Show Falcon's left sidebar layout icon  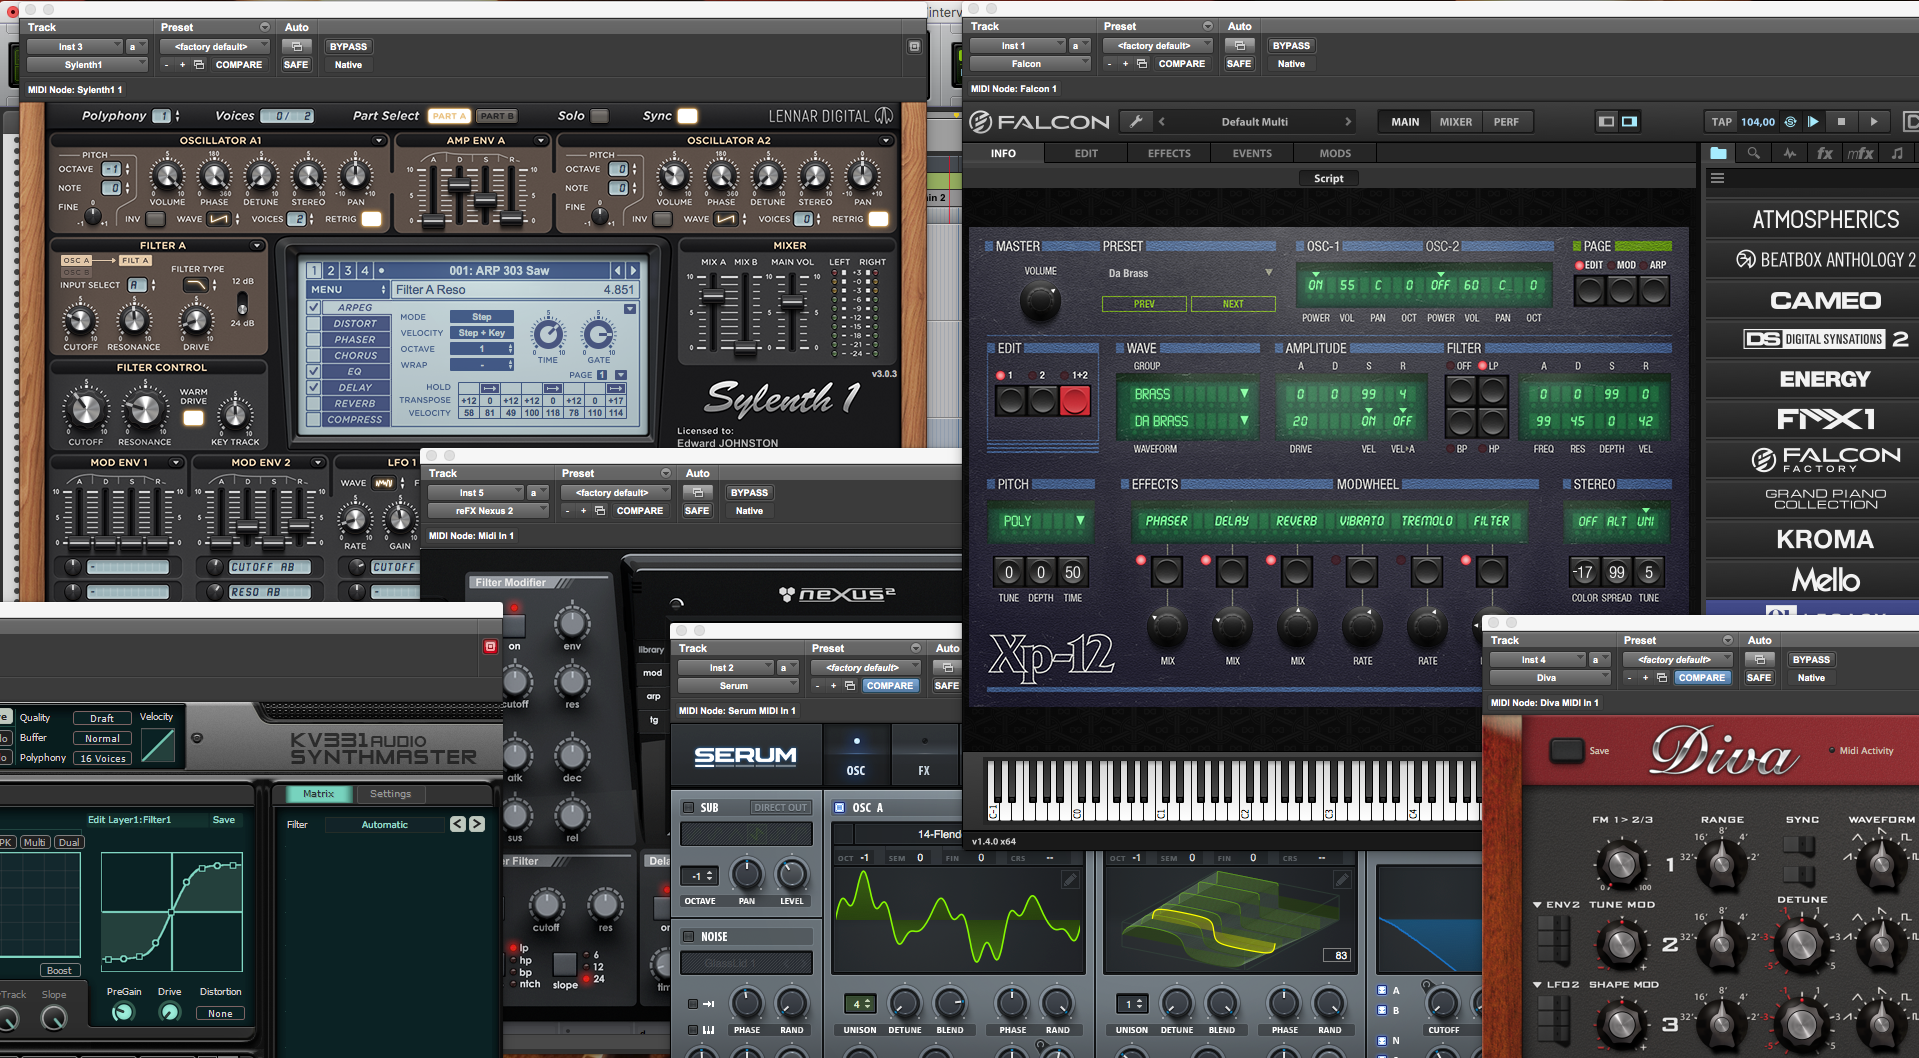pyautogui.click(x=1606, y=122)
